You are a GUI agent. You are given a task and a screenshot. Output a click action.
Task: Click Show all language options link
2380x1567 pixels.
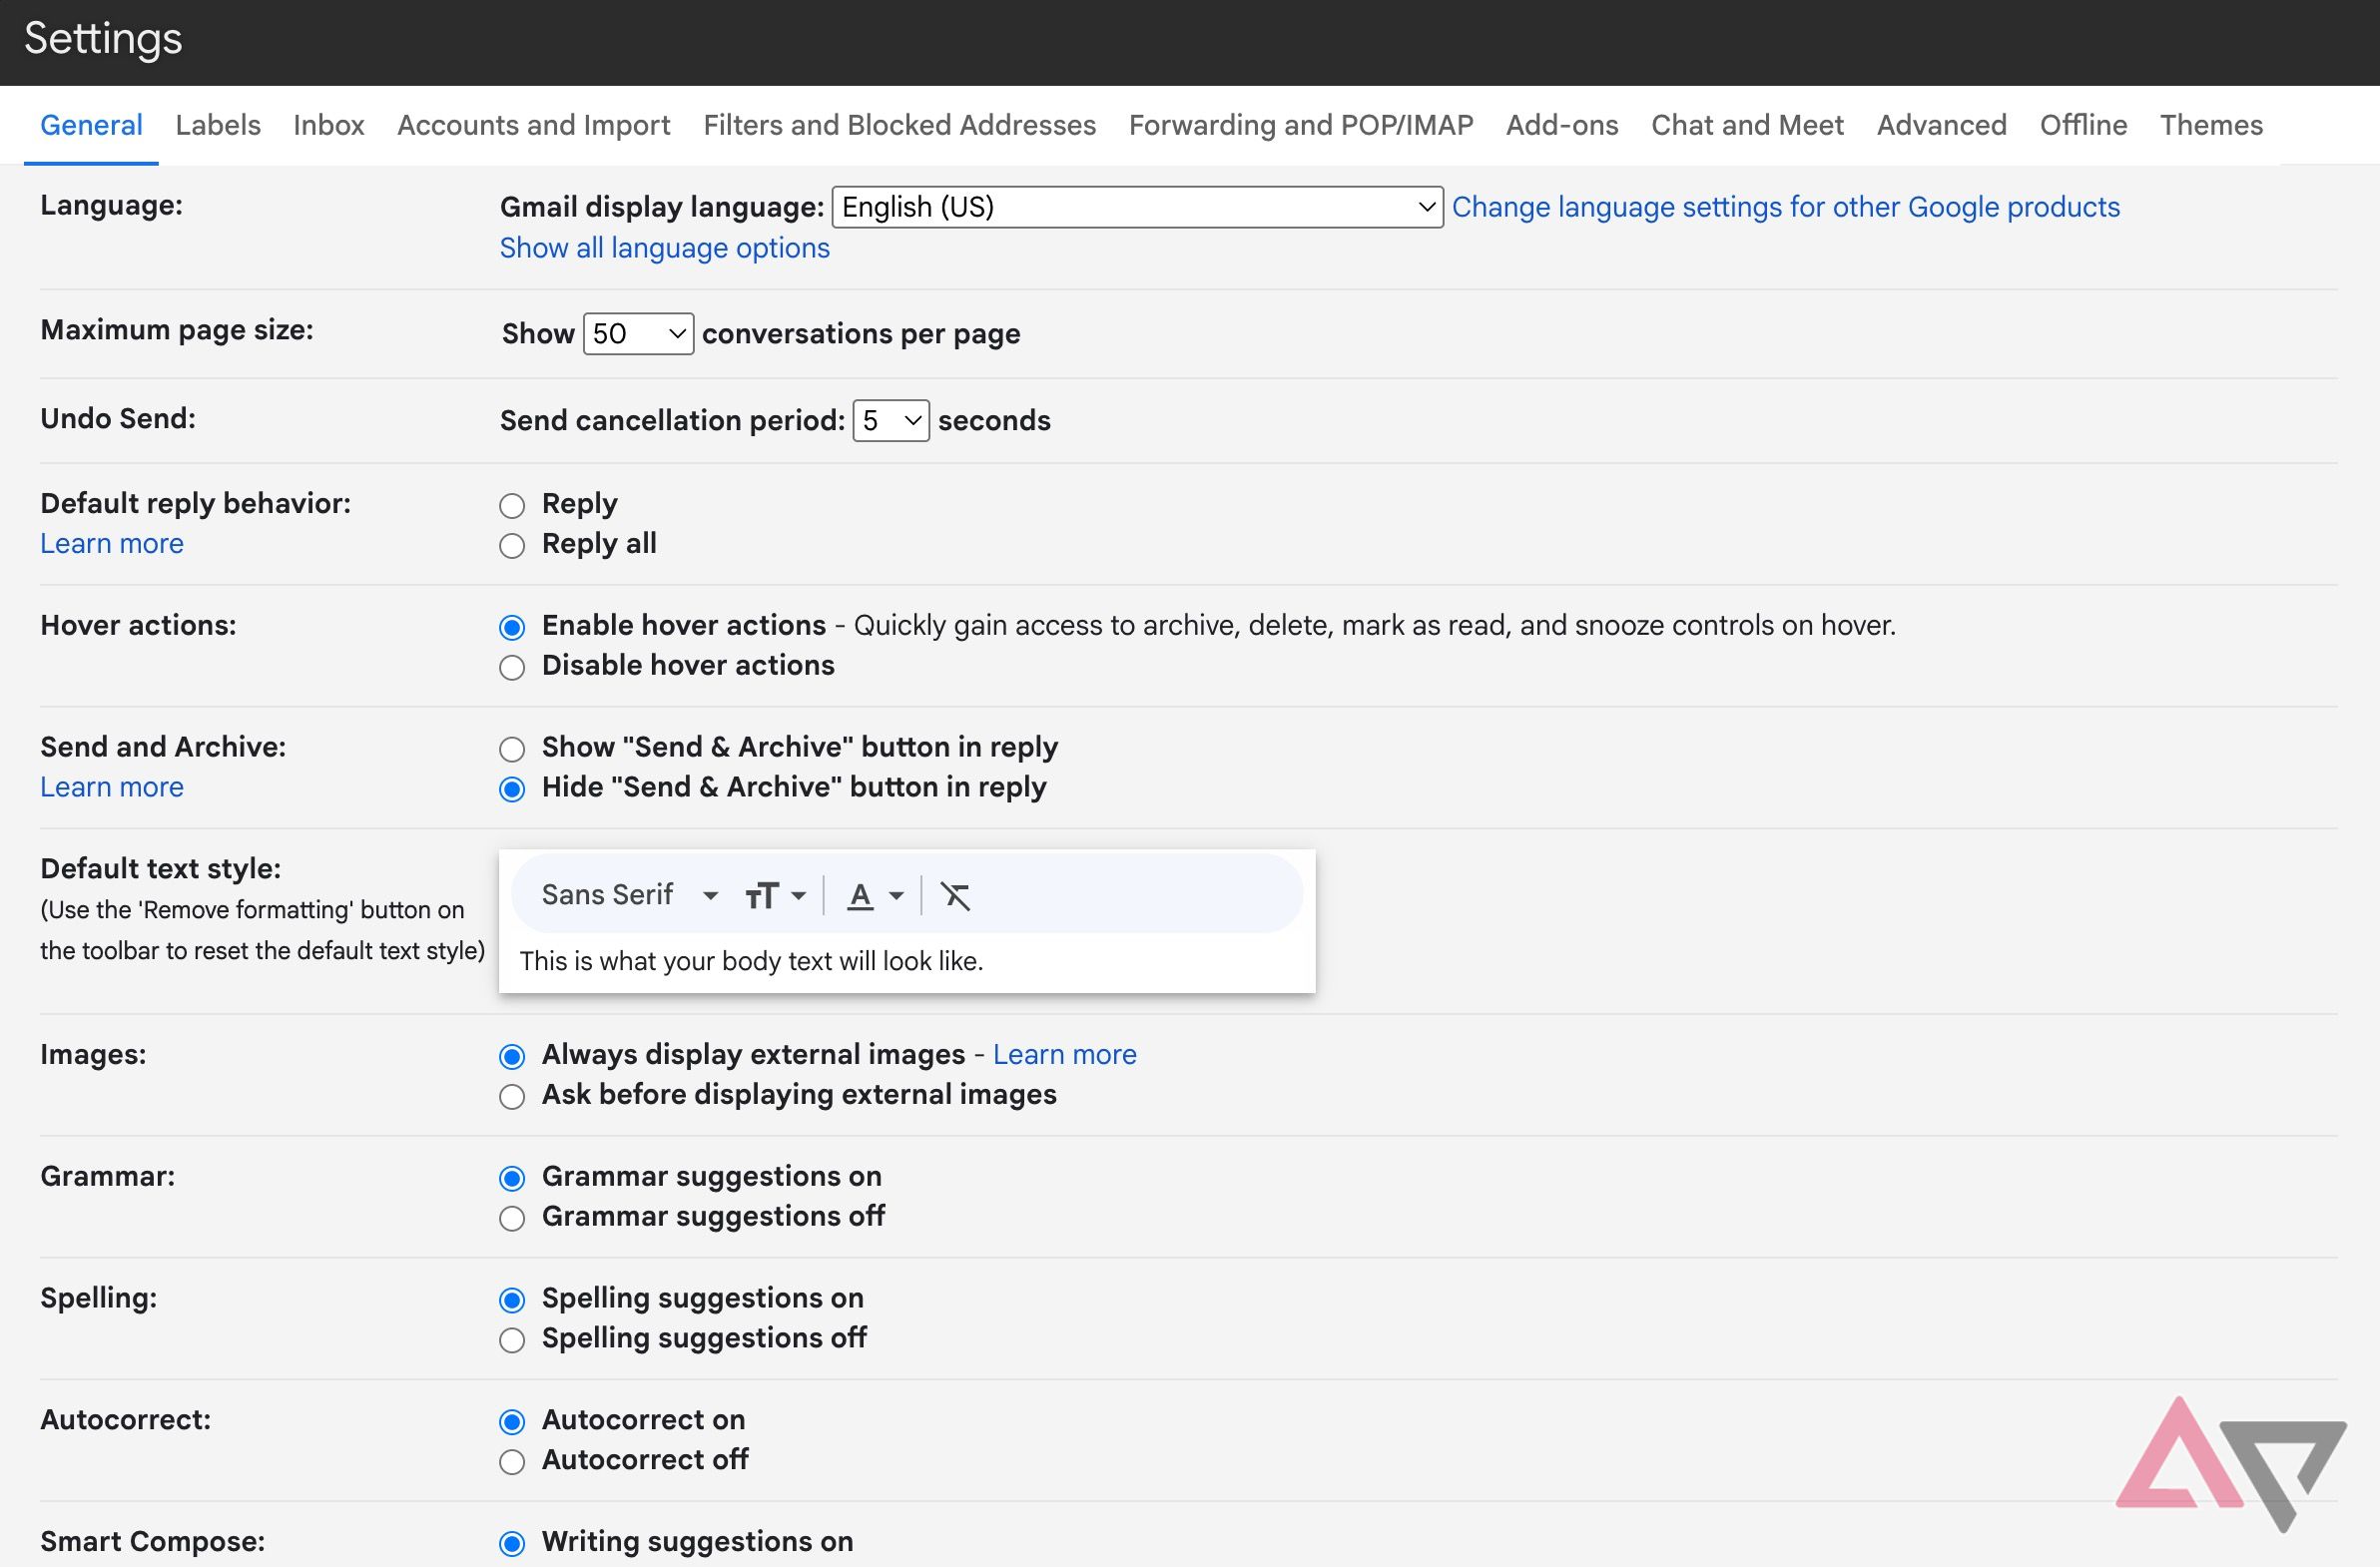pyautogui.click(x=665, y=248)
